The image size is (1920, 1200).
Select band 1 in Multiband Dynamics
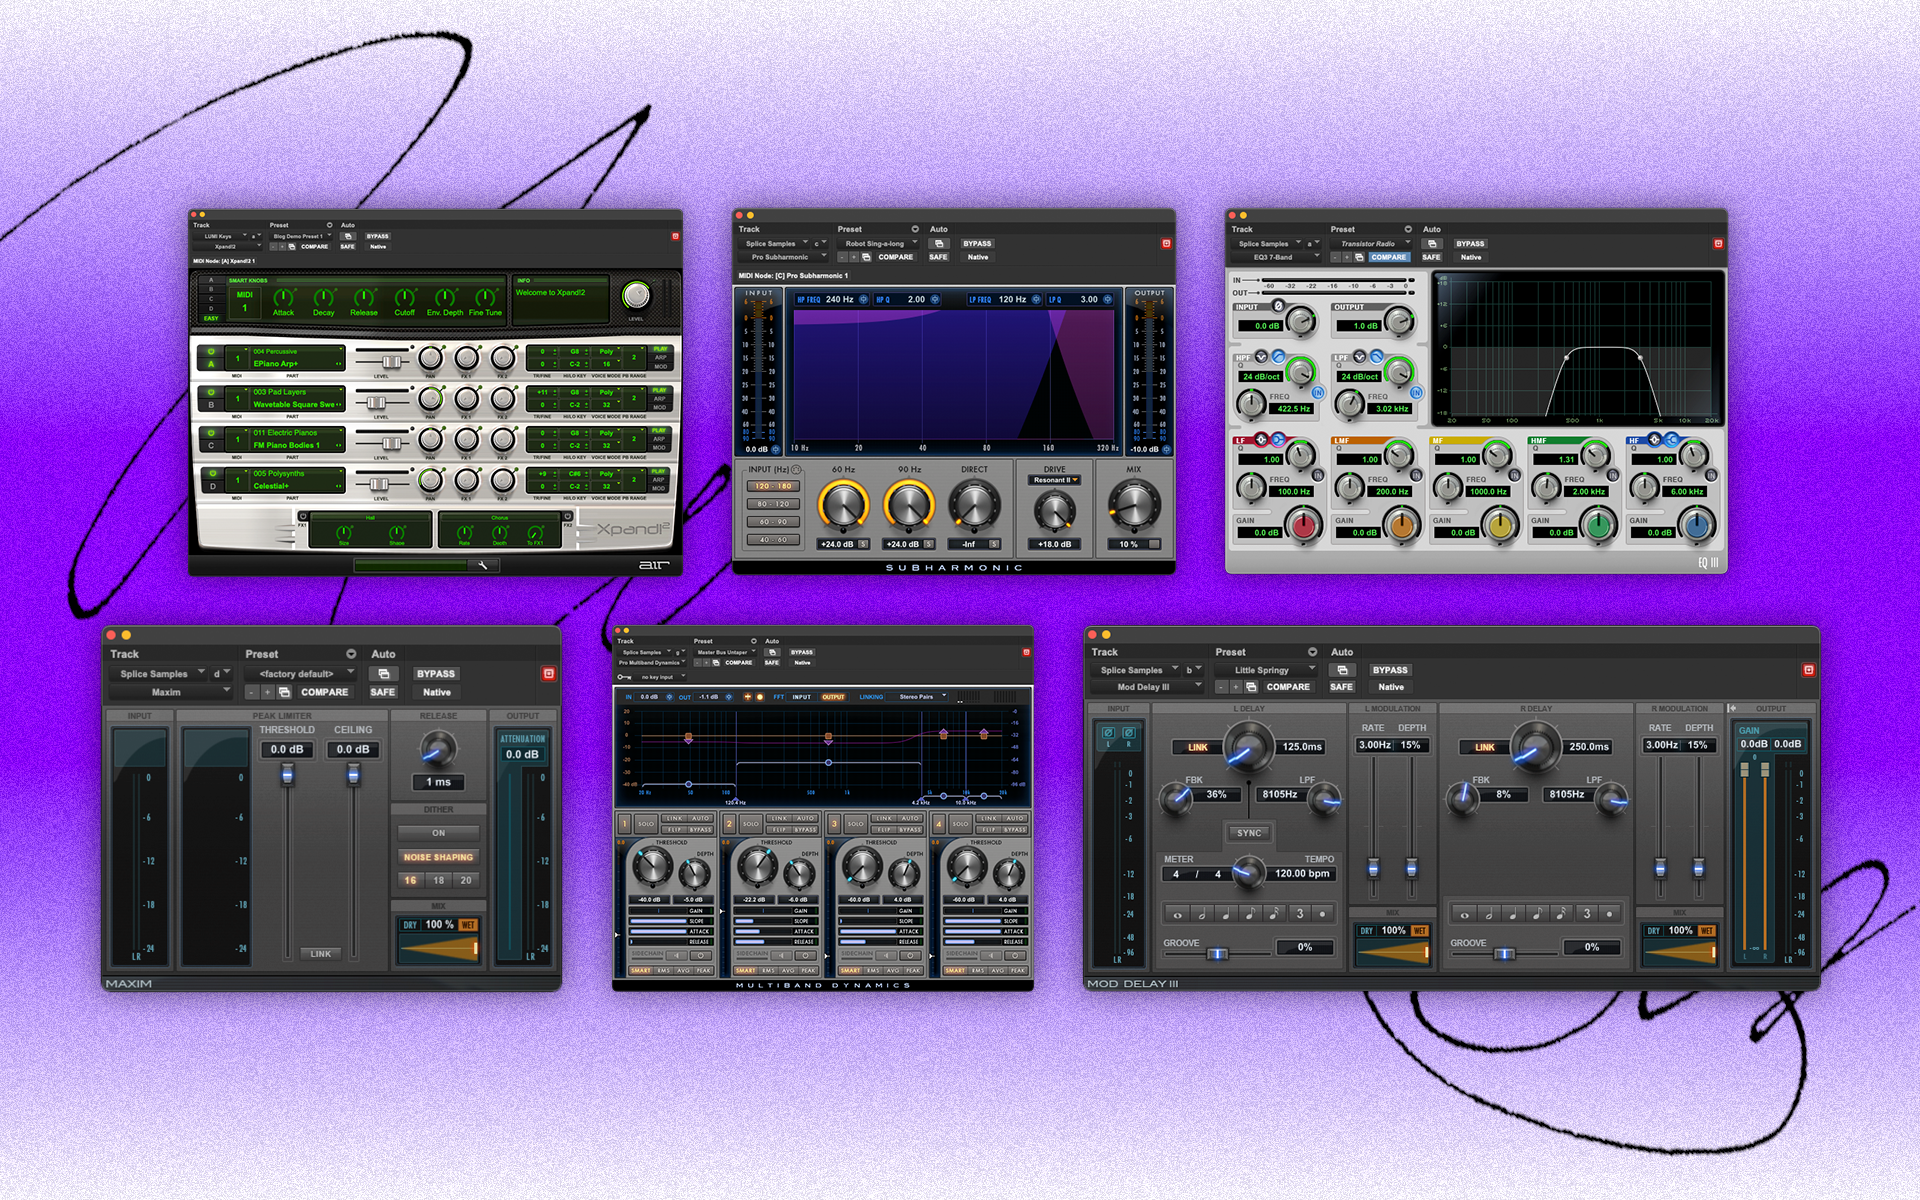coord(625,824)
